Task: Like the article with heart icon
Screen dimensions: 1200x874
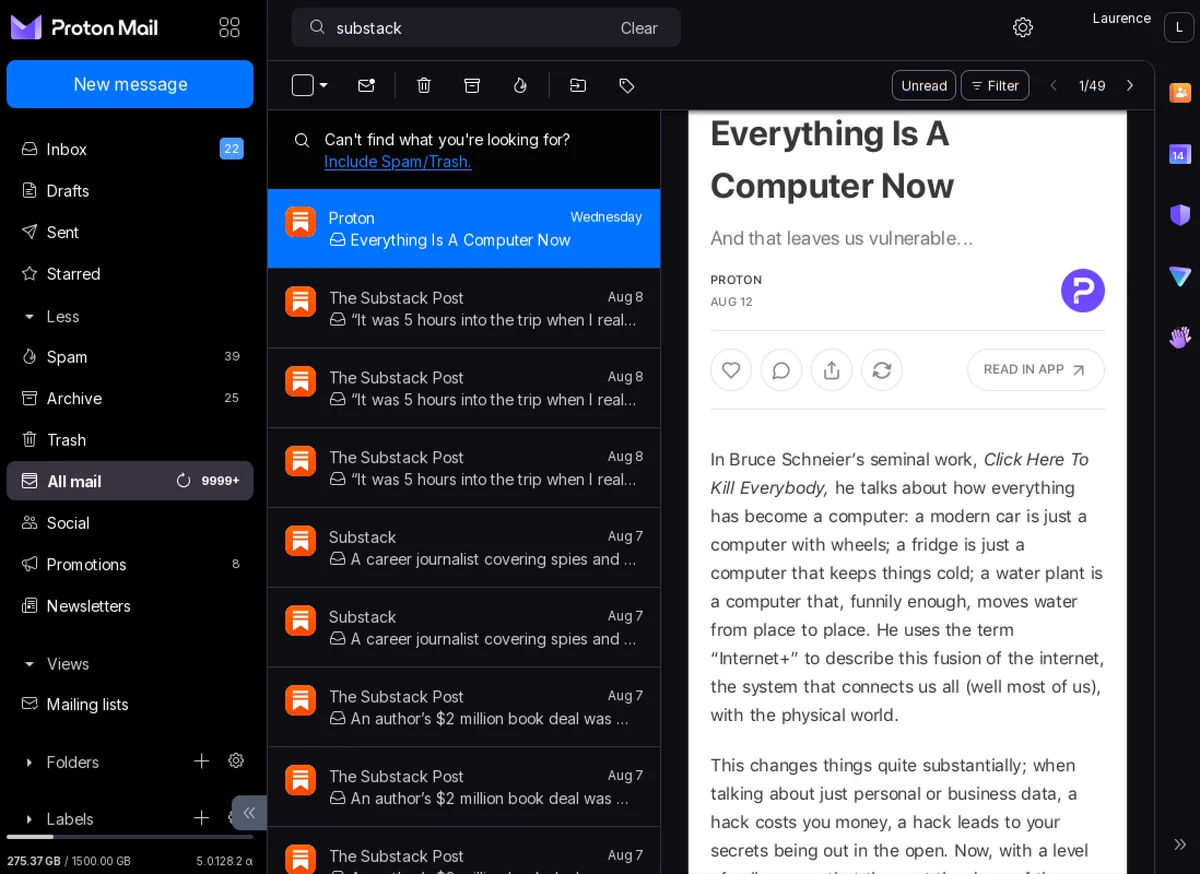Action: [731, 370]
